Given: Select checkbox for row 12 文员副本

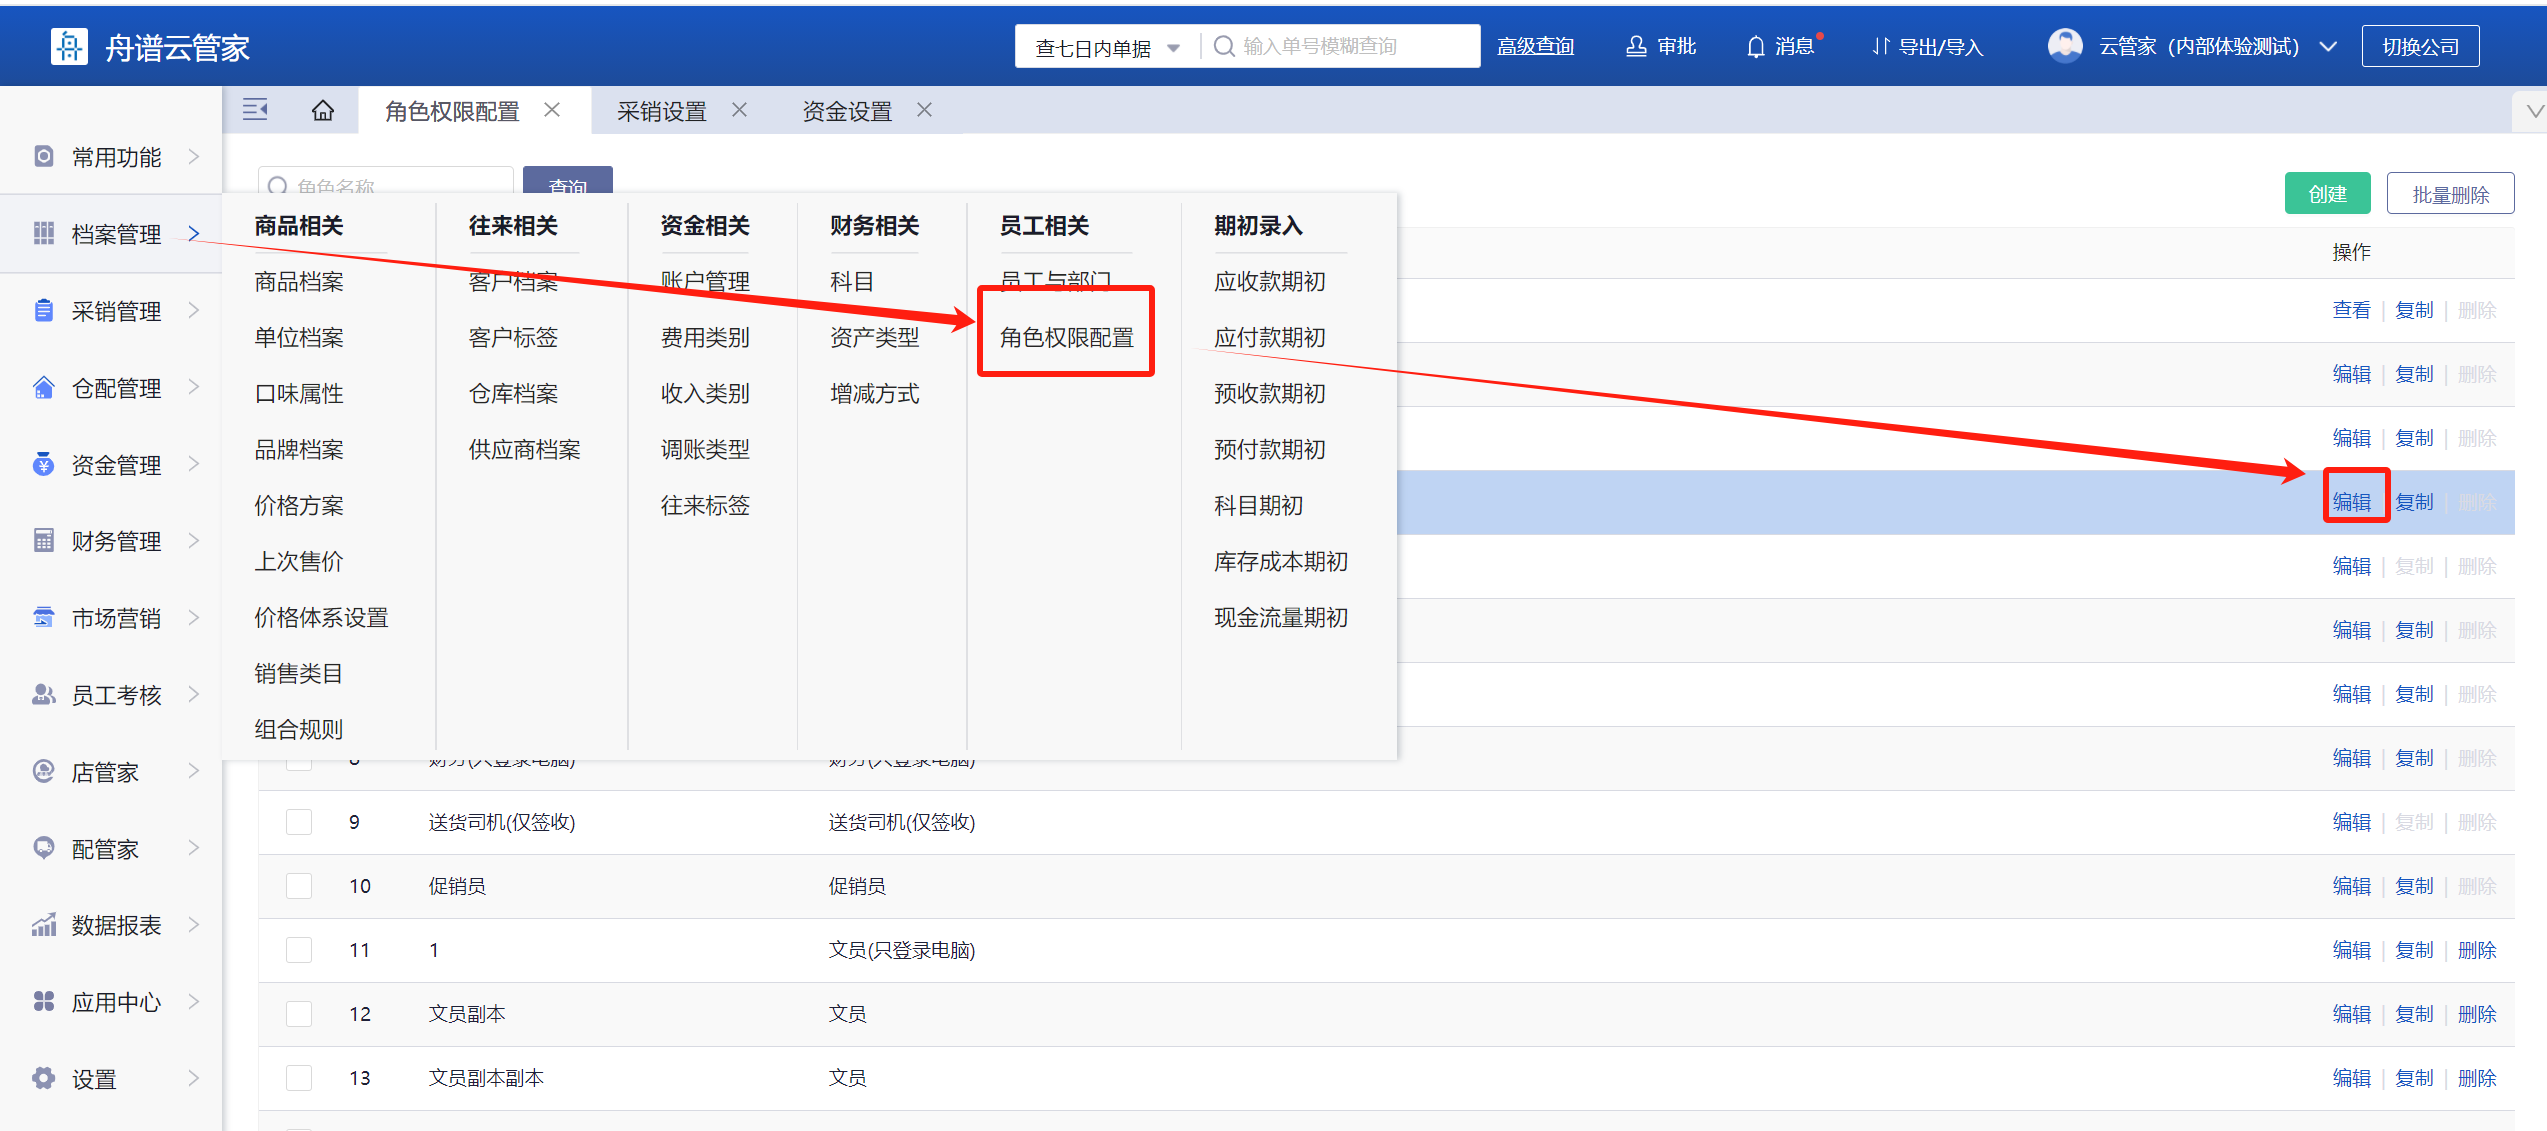Looking at the screenshot, I should [299, 1014].
